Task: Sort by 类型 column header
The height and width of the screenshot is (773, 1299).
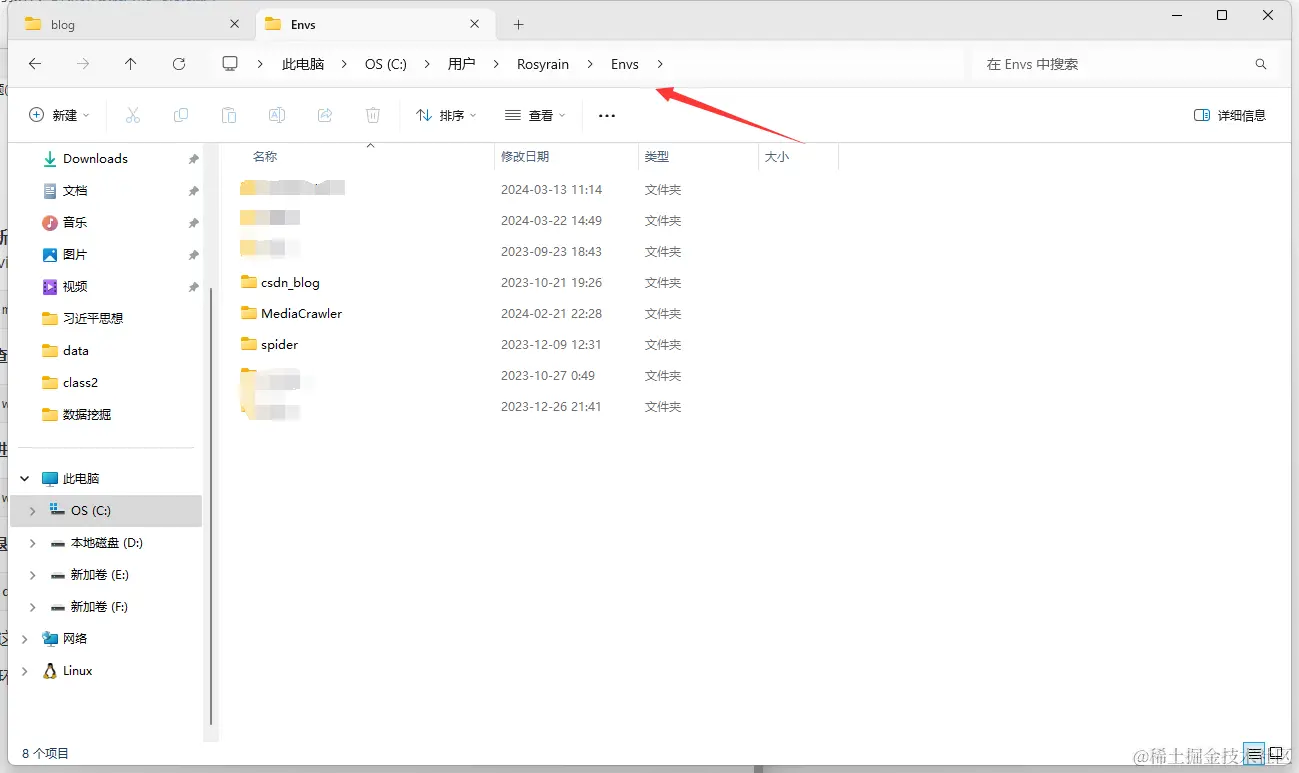Action: pos(657,156)
